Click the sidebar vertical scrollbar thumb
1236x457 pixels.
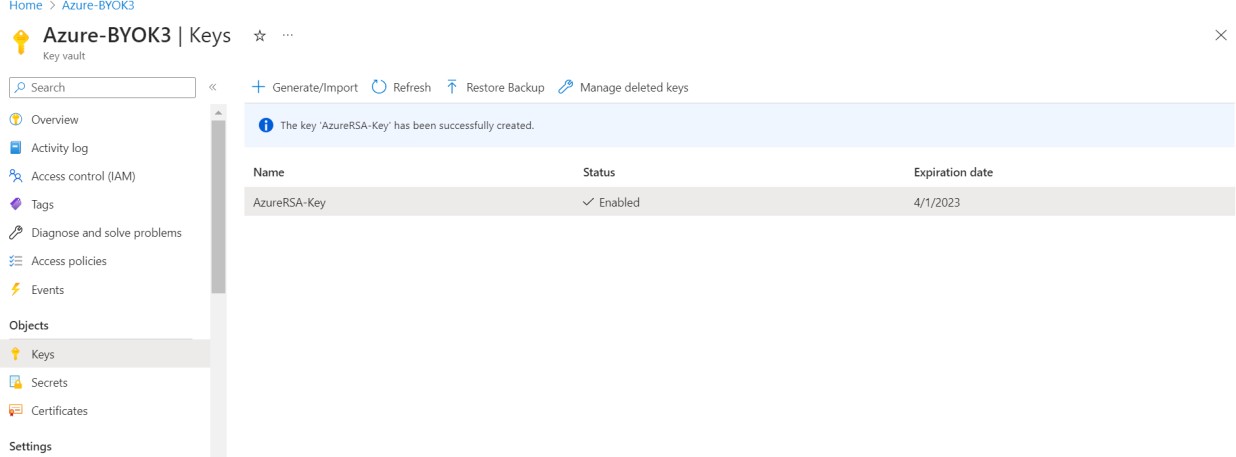pos(218,207)
